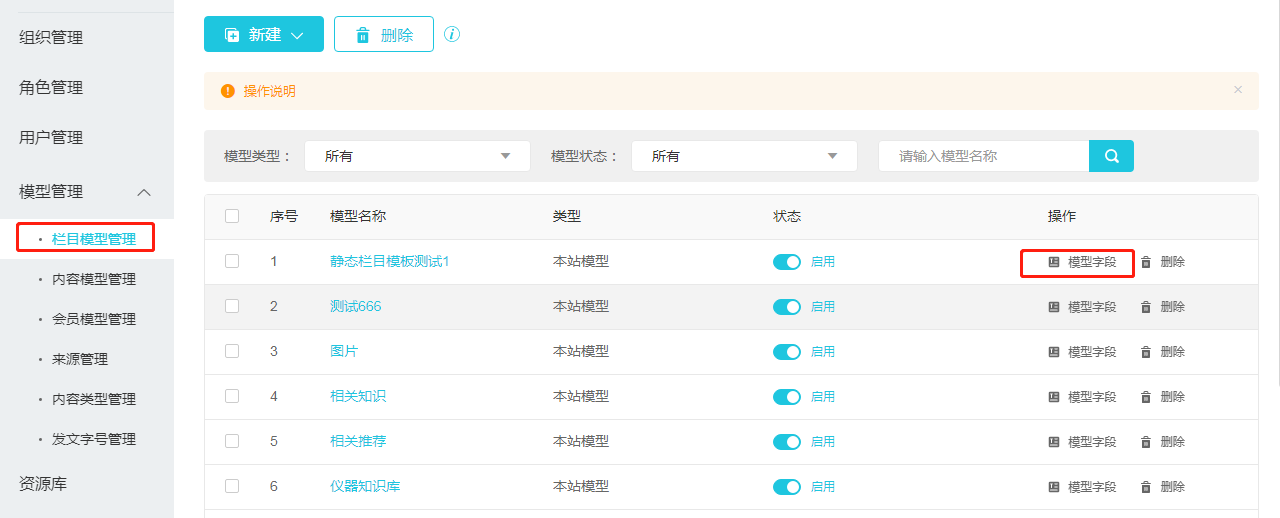Toggle the status switch for 图片

pyautogui.click(x=787, y=352)
